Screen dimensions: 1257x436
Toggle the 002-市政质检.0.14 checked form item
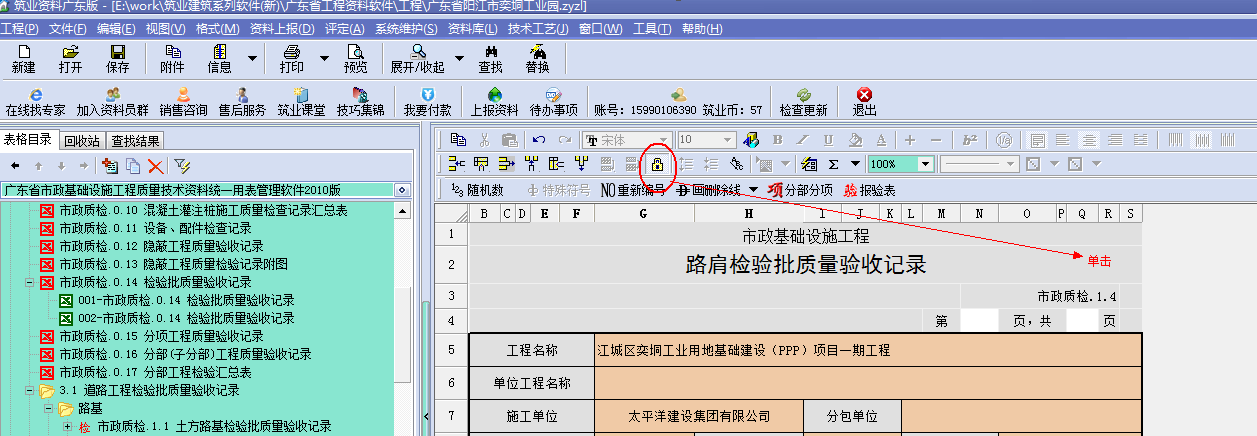click(66, 318)
